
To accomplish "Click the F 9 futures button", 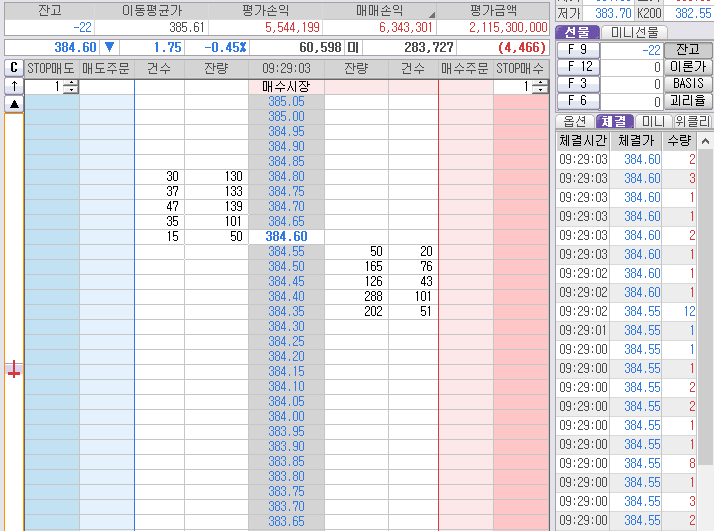I will [577, 50].
